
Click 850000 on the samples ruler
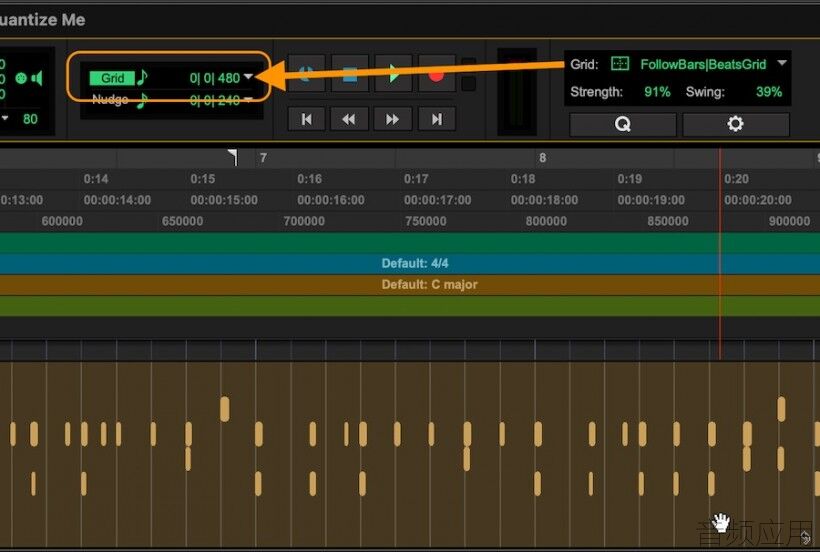coord(668,221)
